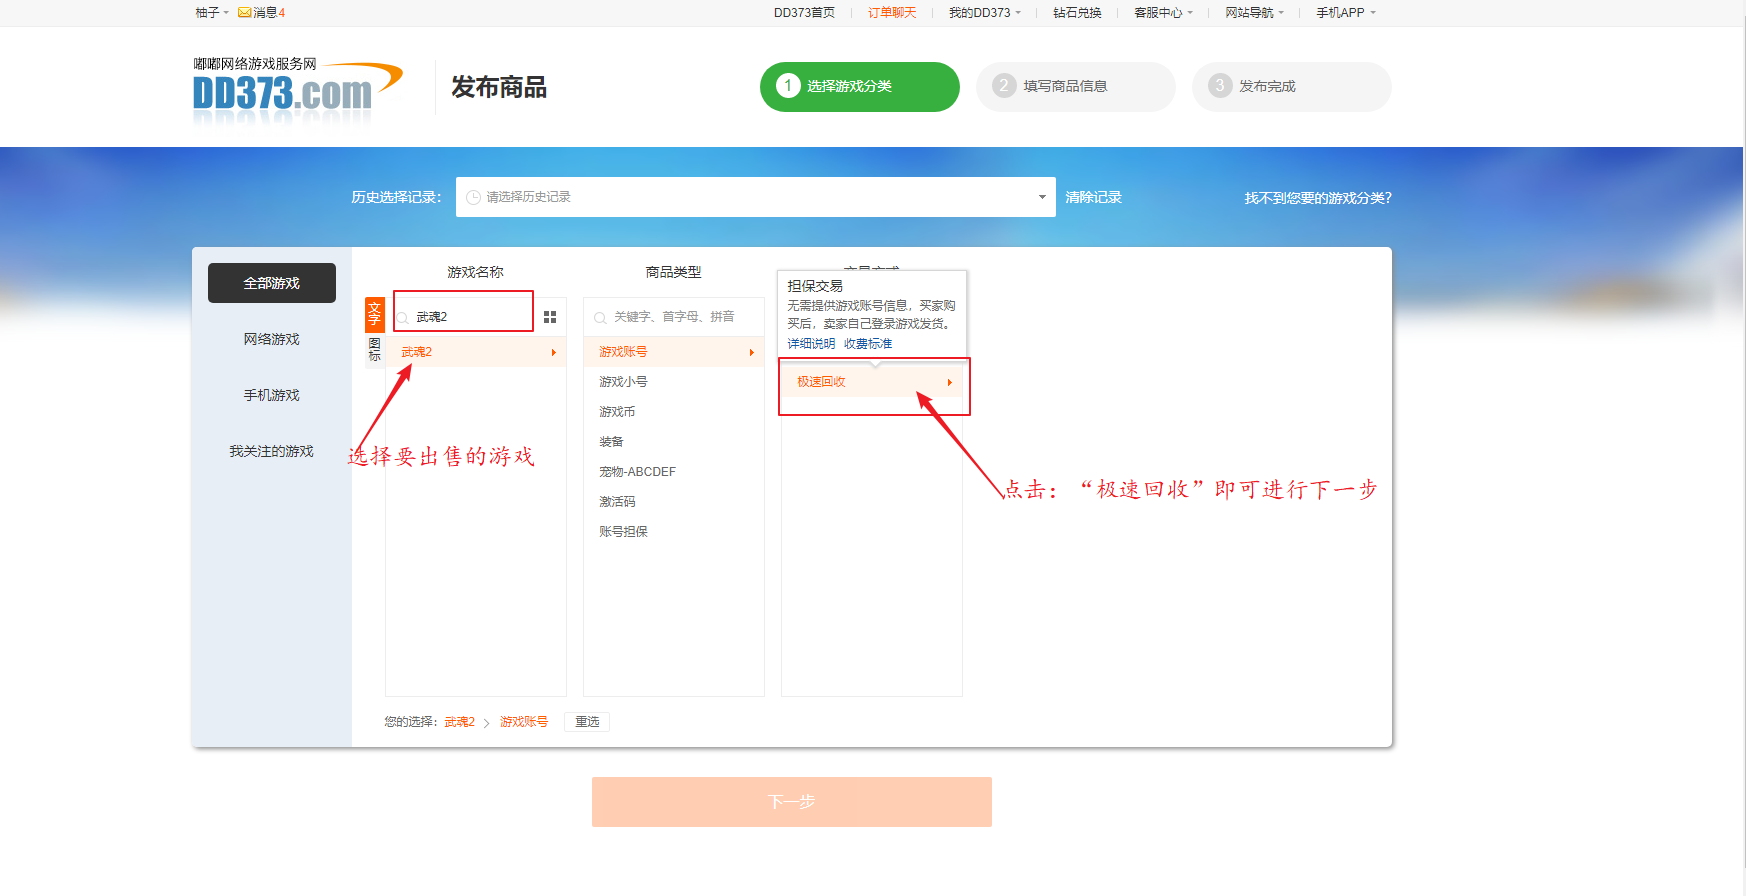Open 收费标准 link in tooltip
Screen dimensions: 1746x896
[x=868, y=344]
